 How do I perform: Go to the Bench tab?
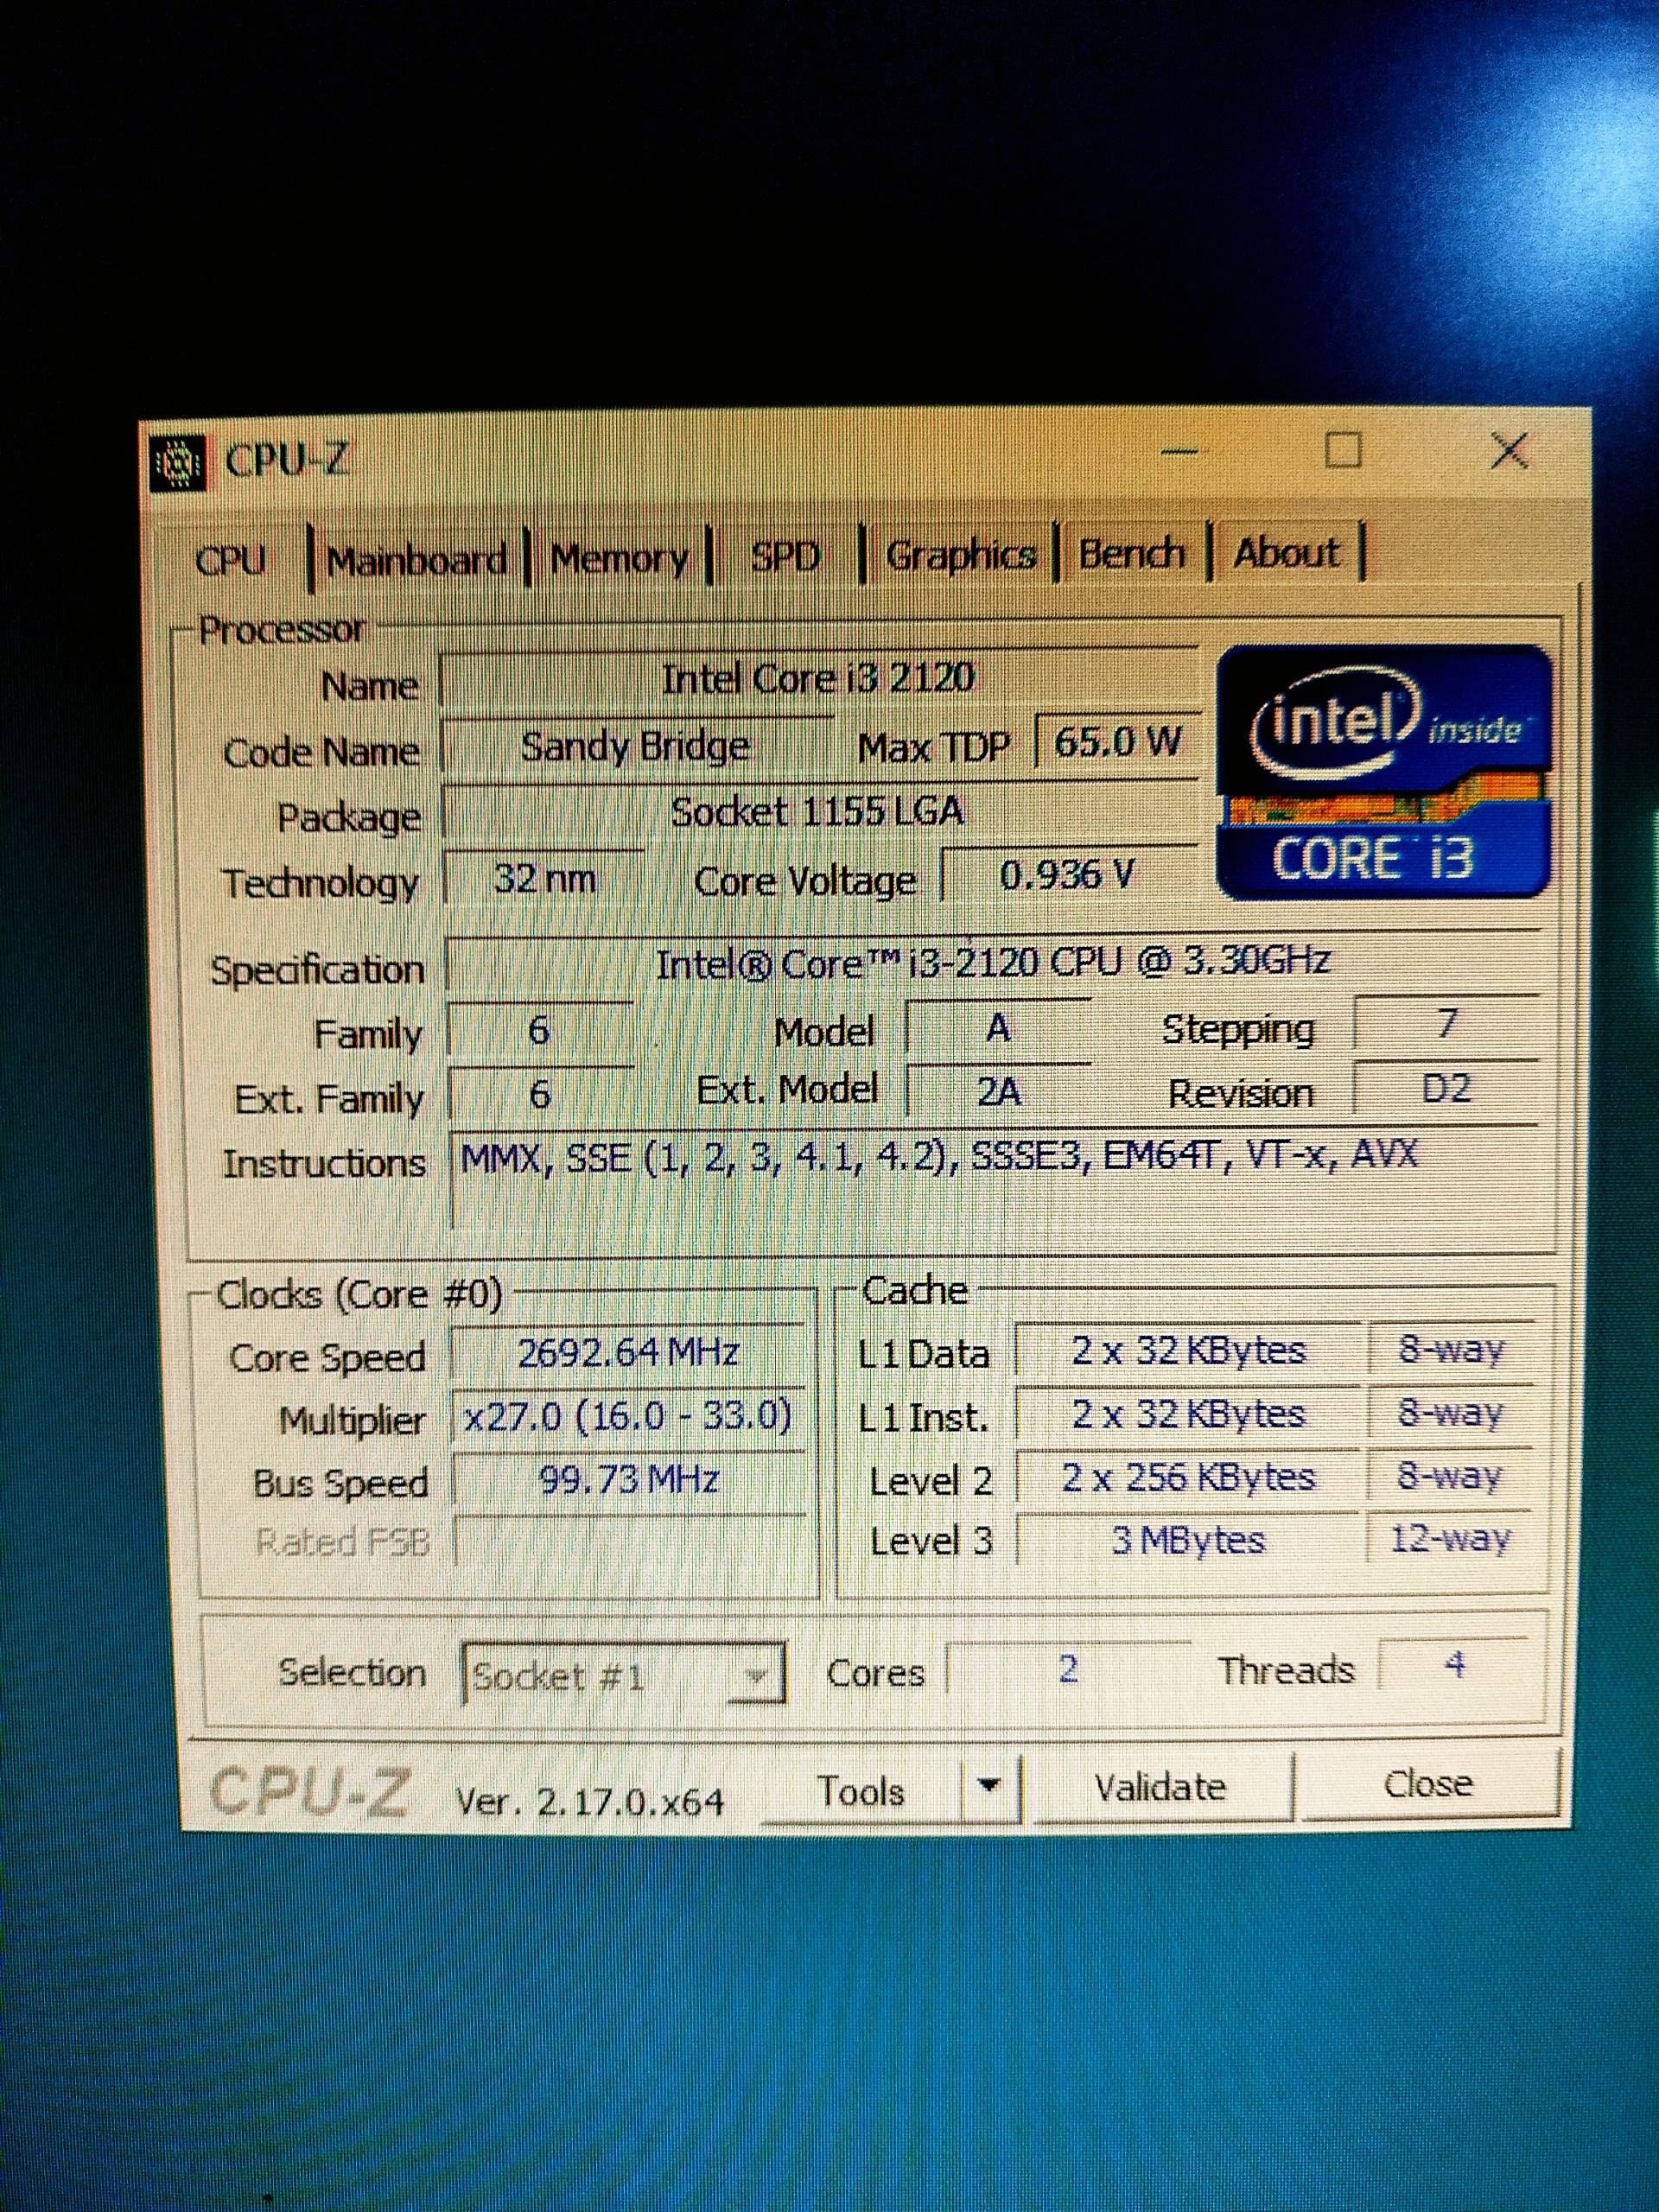click(x=1132, y=553)
